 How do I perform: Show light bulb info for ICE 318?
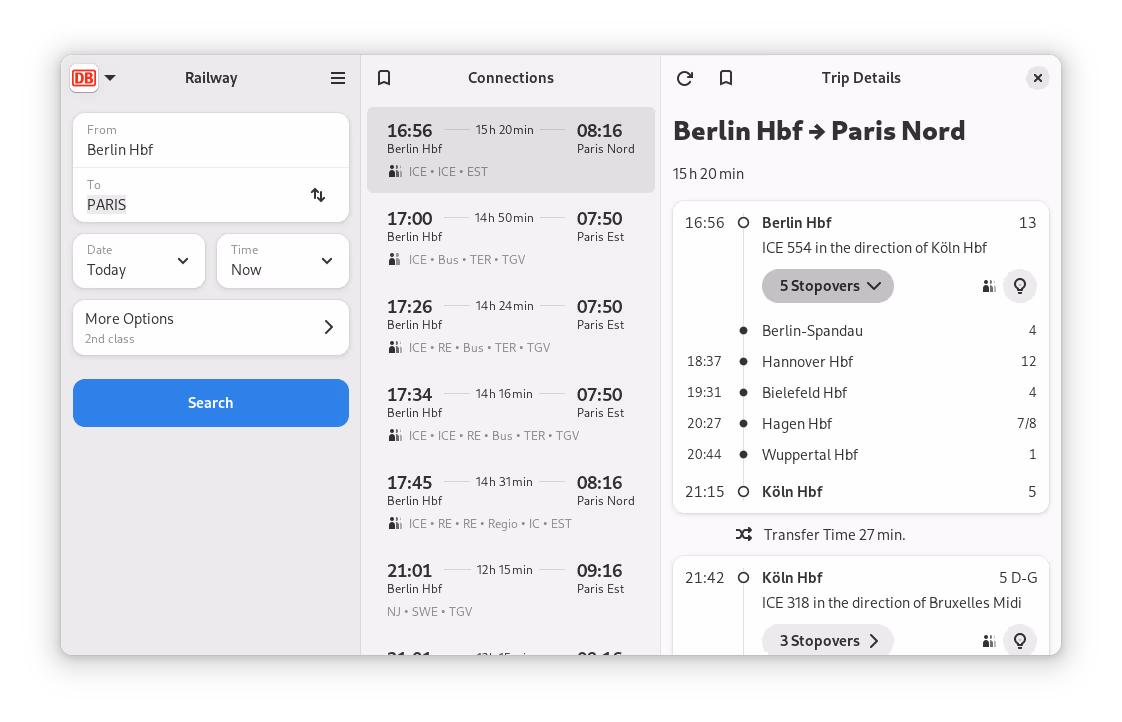[1020, 641]
